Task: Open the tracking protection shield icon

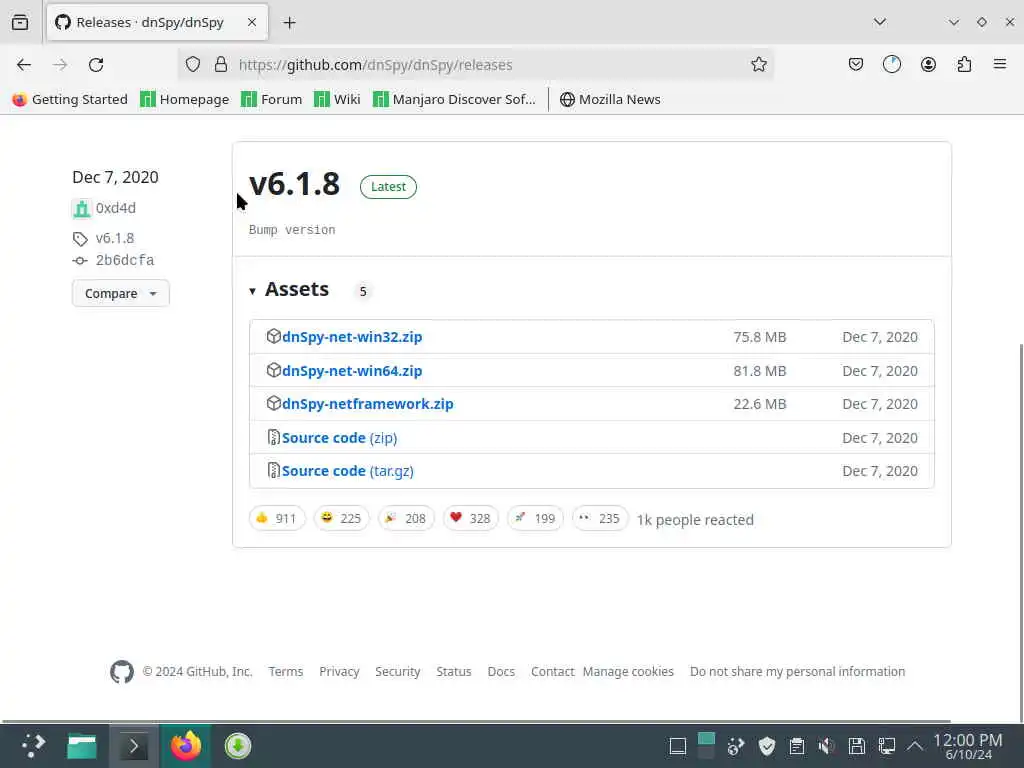Action: point(193,64)
